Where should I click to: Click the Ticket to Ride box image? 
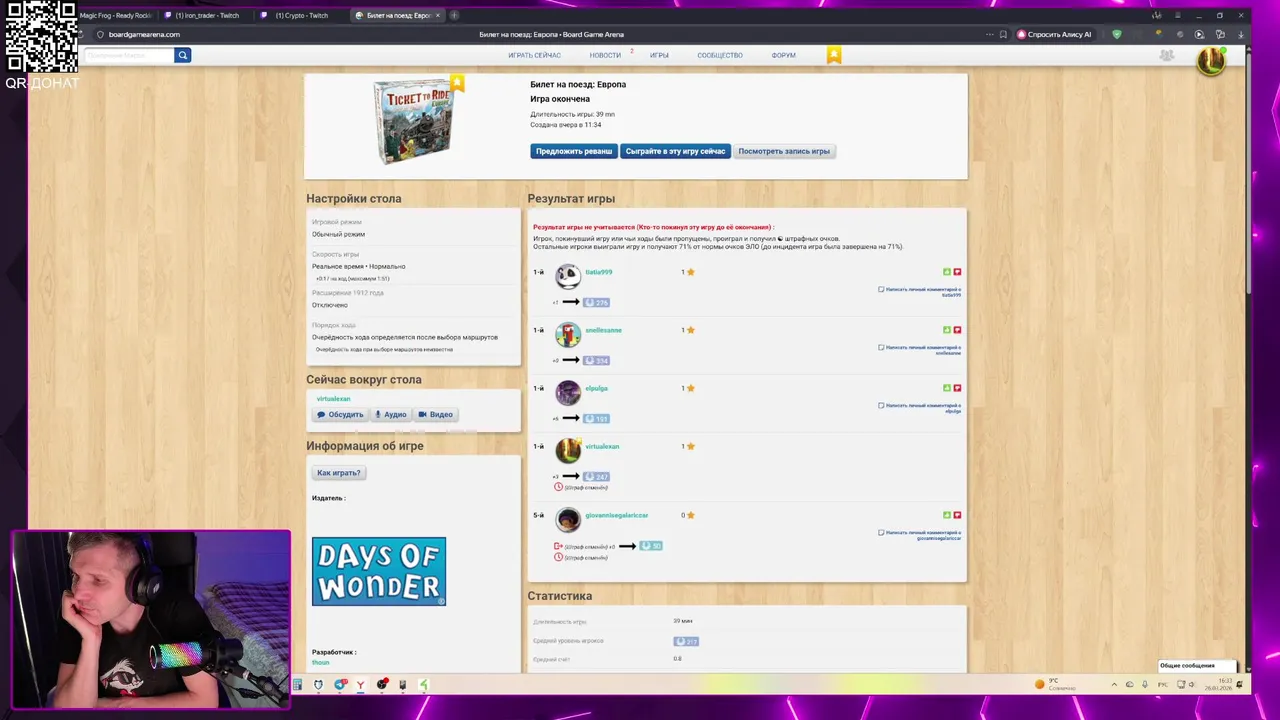coord(413,121)
